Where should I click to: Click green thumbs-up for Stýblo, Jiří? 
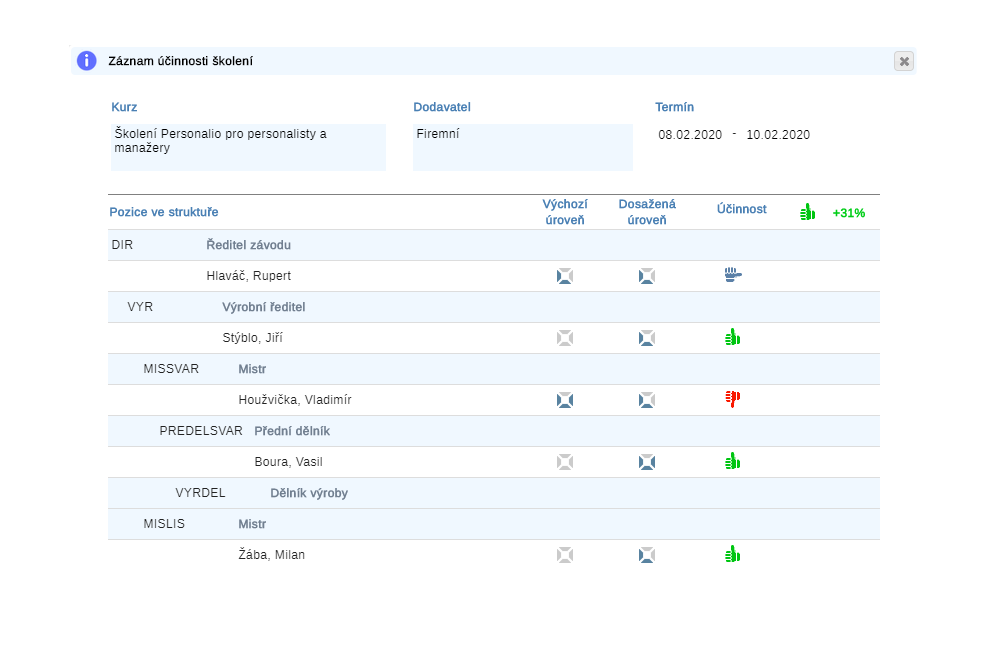click(732, 337)
